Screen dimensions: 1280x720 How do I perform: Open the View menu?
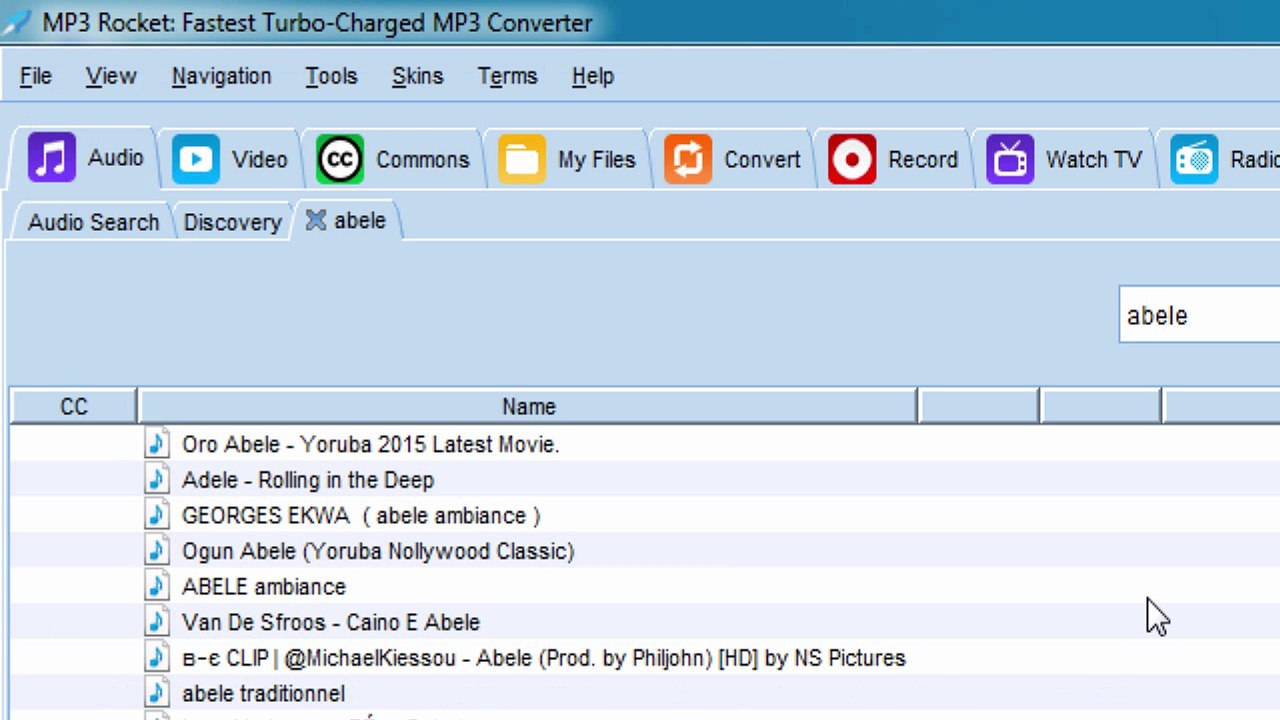[x=111, y=76]
